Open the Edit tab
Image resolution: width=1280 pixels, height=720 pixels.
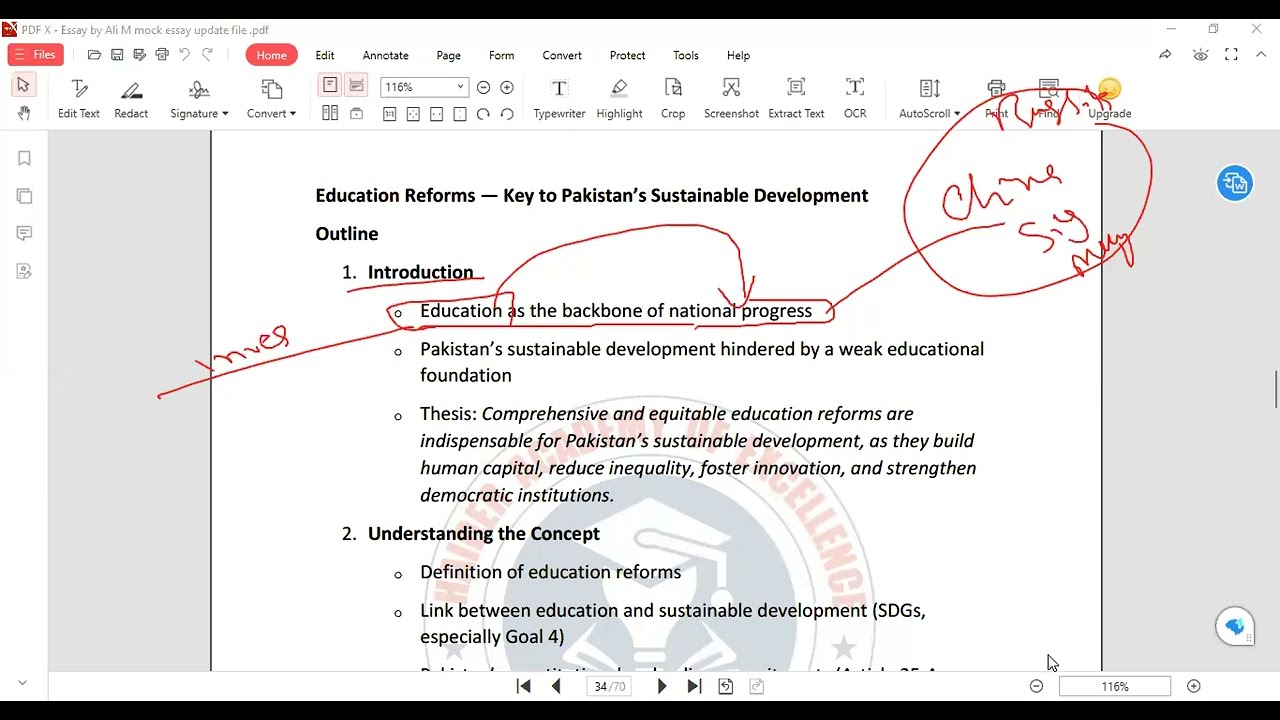pyautogui.click(x=325, y=55)
